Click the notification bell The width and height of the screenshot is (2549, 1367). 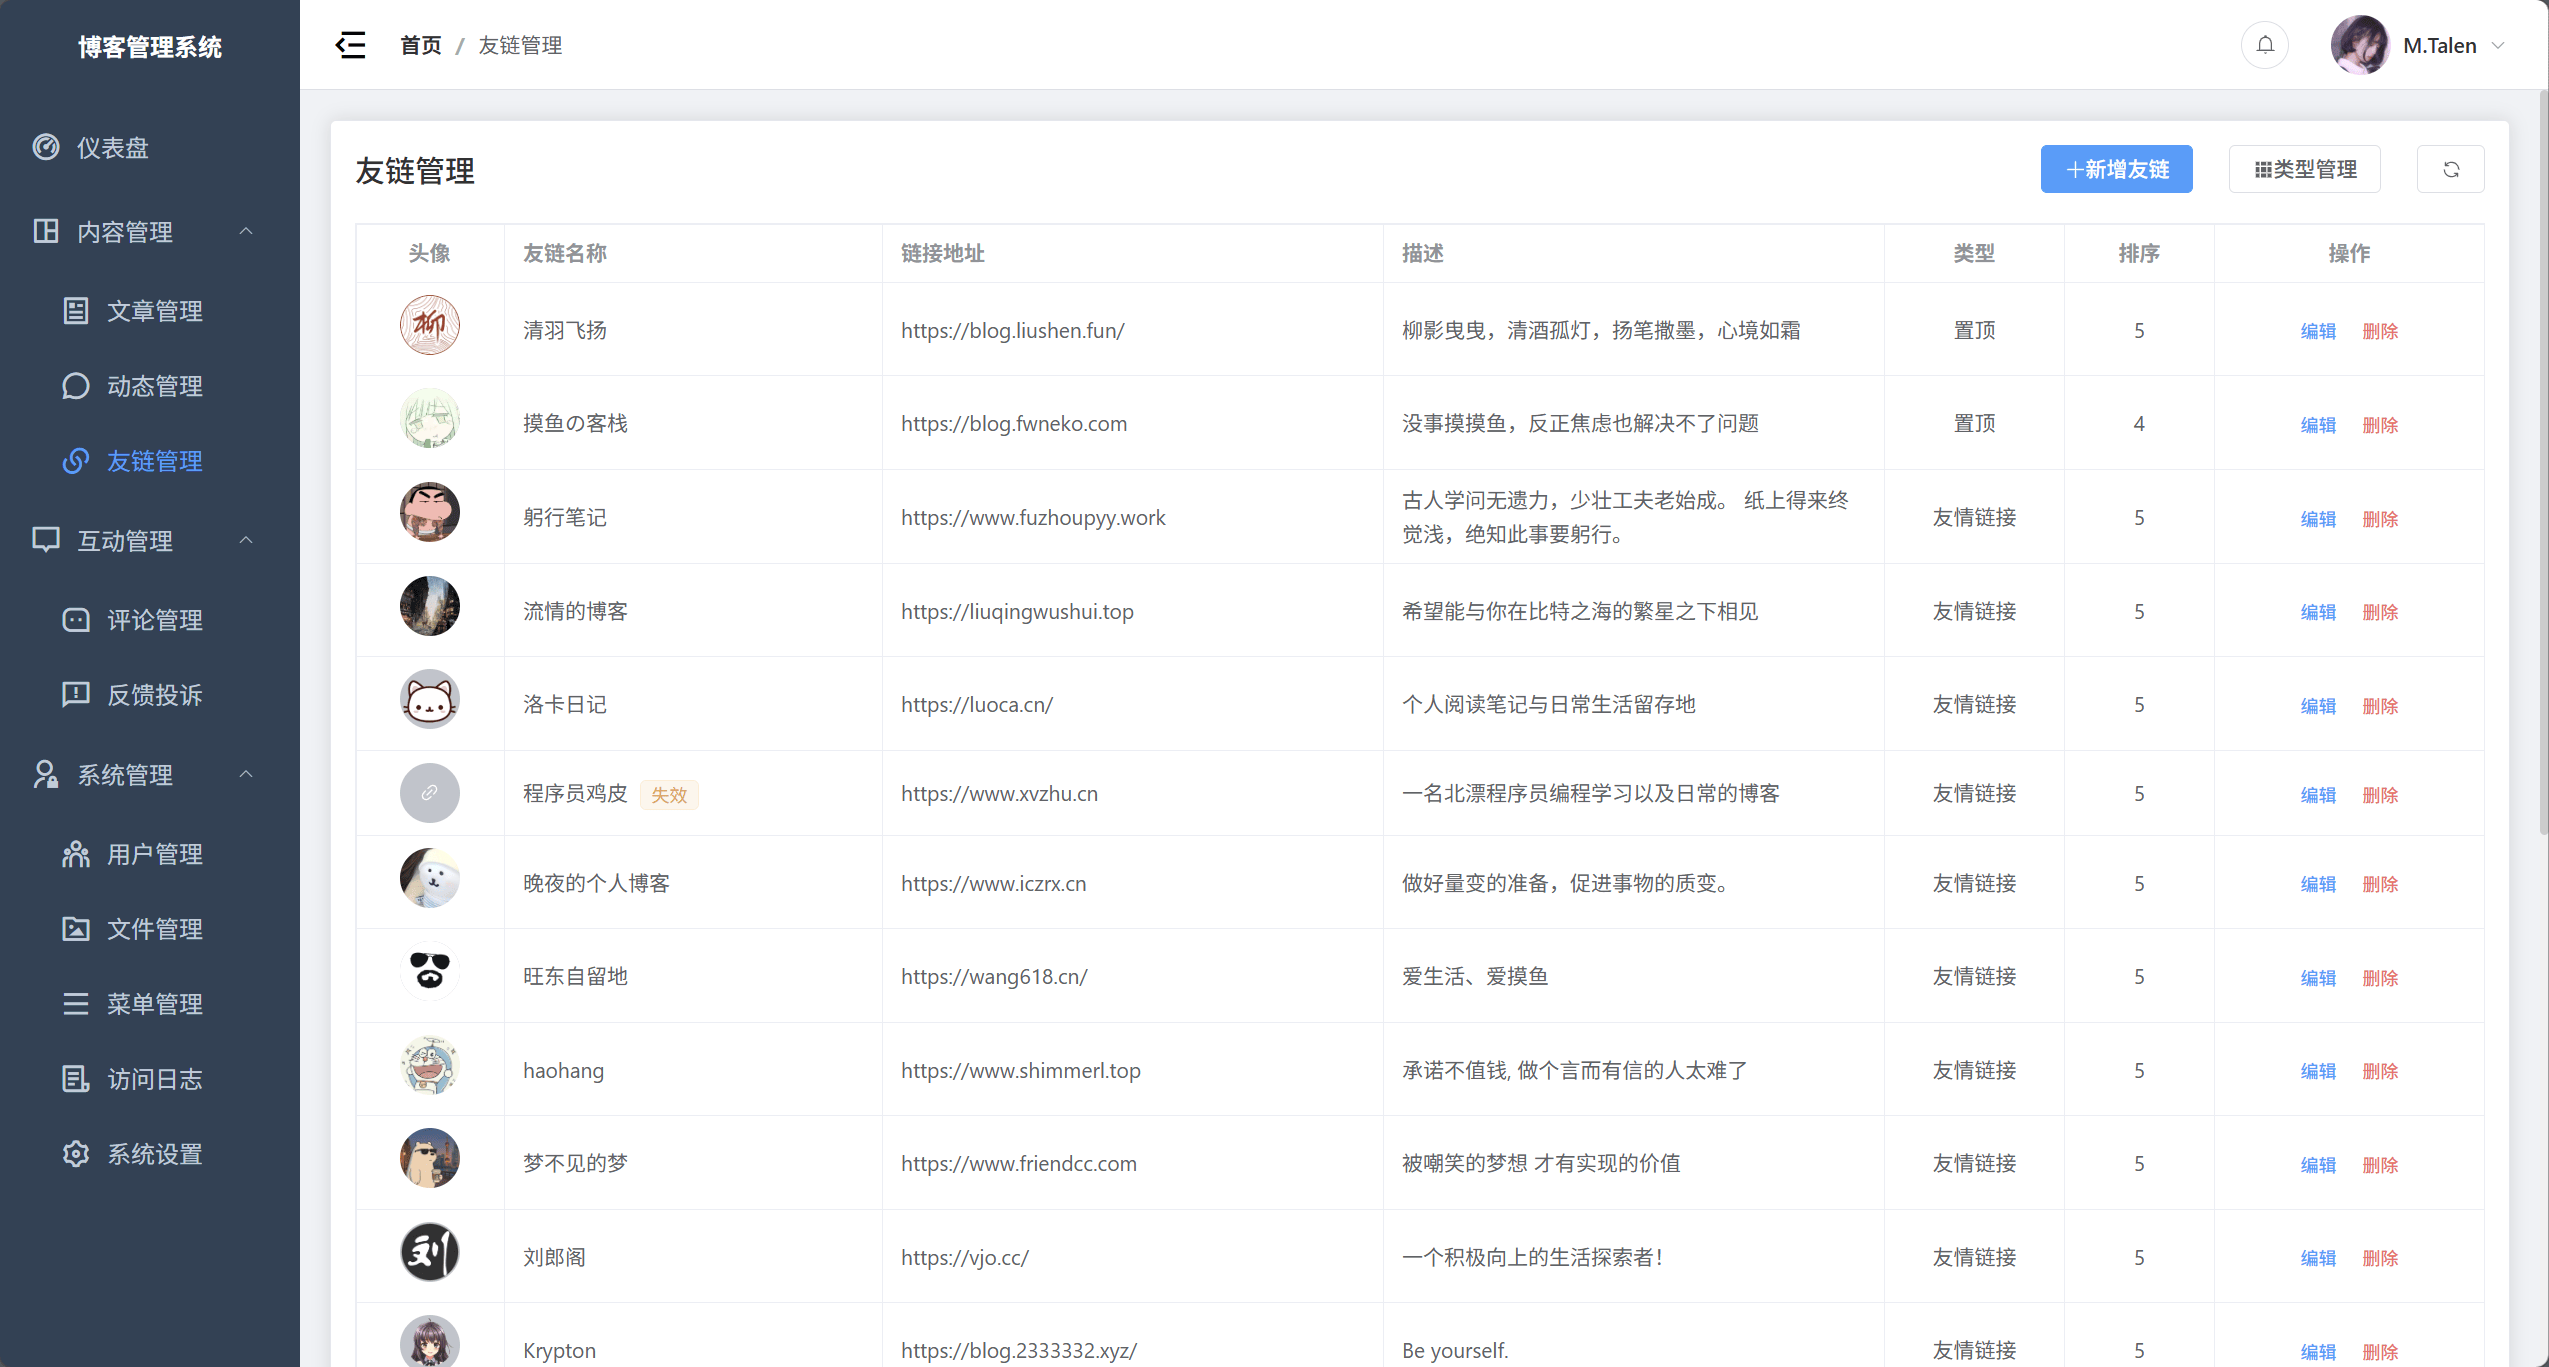[2264, 44]
